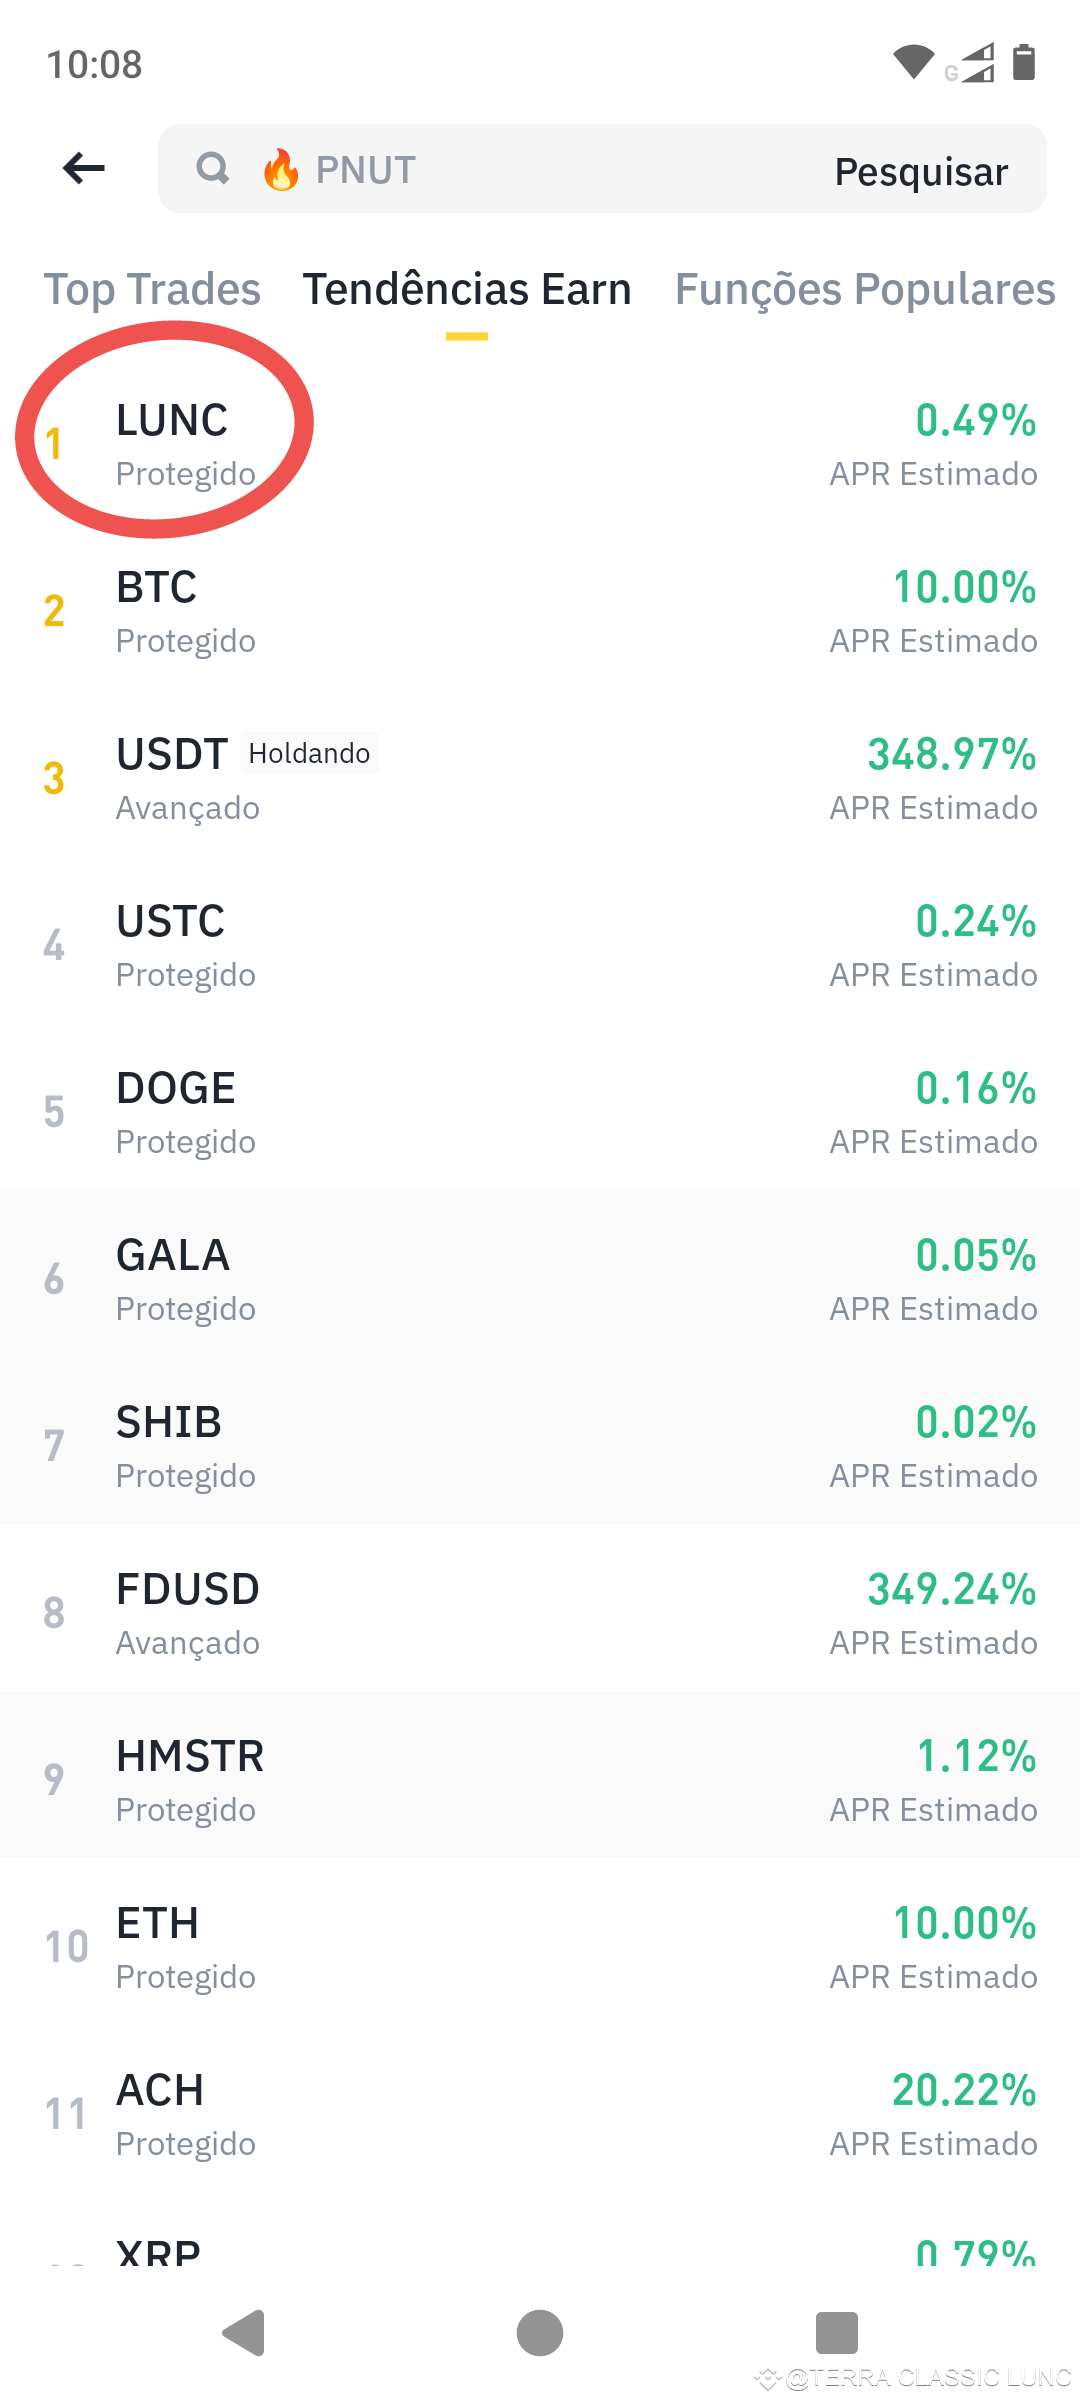Tap the Wi-Fi status icon

[x=913, y=62]
